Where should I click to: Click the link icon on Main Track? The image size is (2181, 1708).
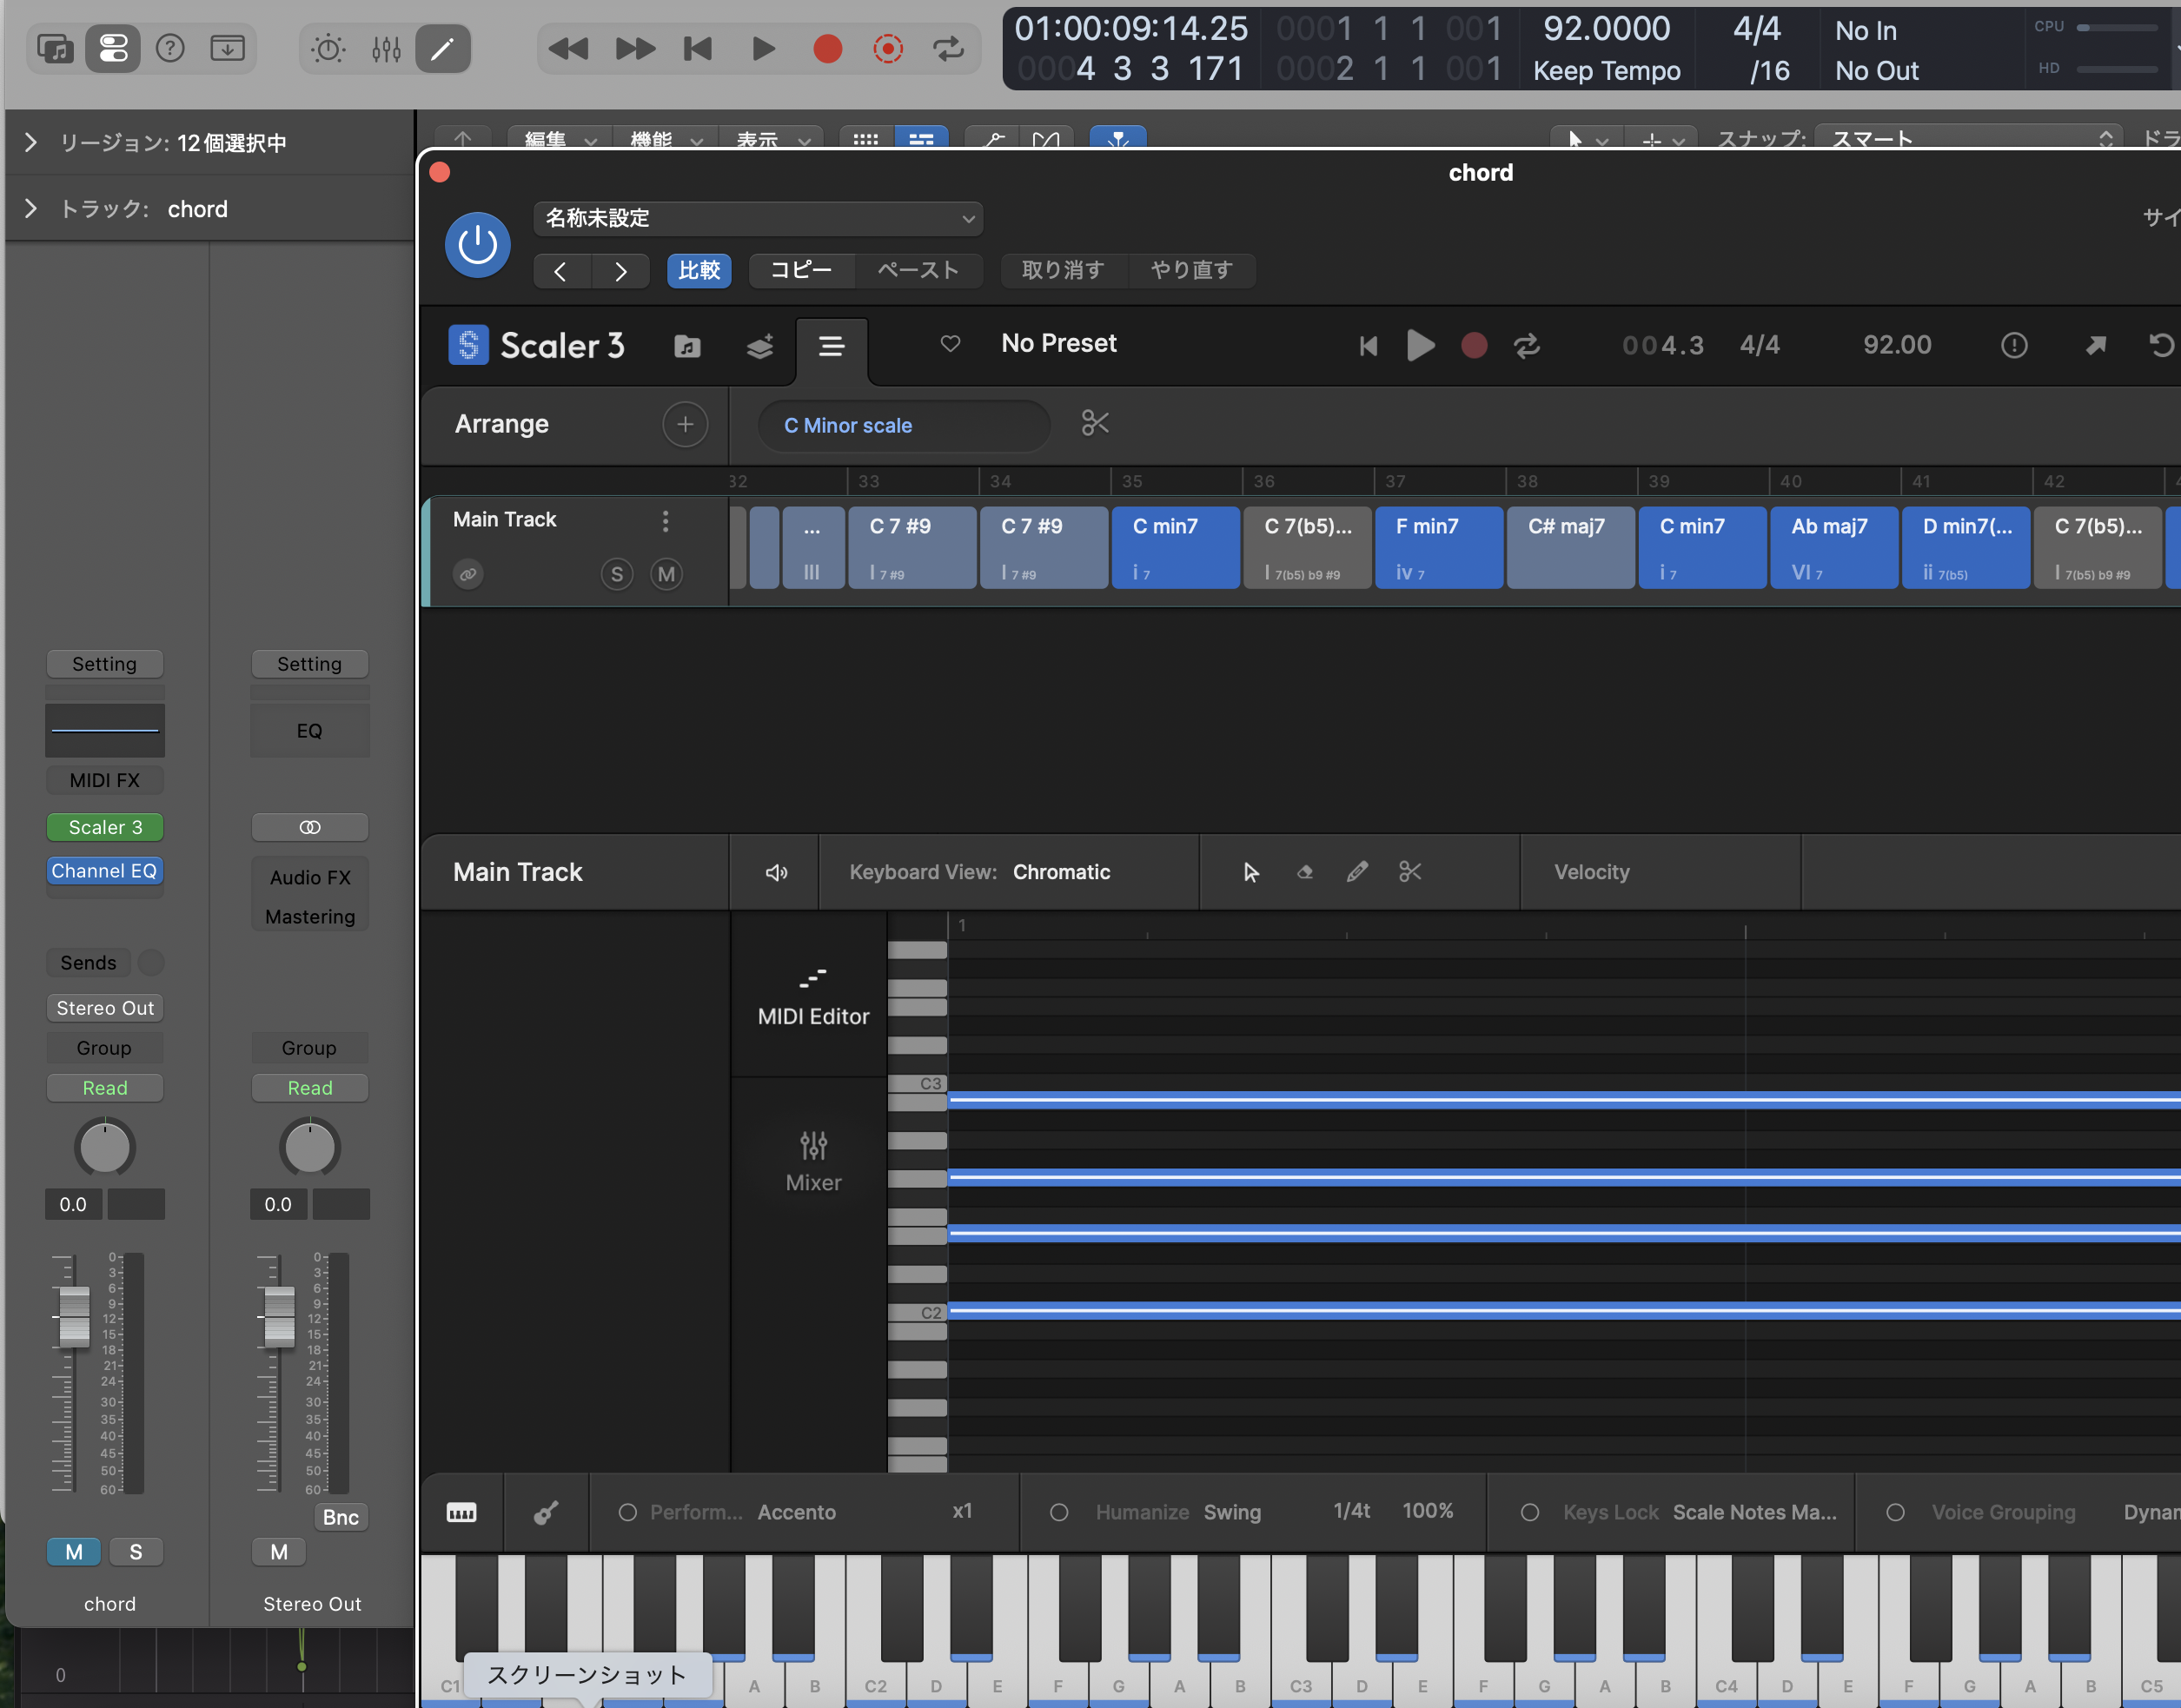pos(467,574)
